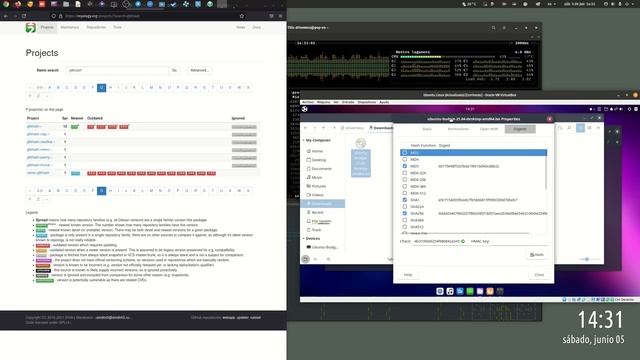Click the orange icon in Budgie dock

(490, 291)
